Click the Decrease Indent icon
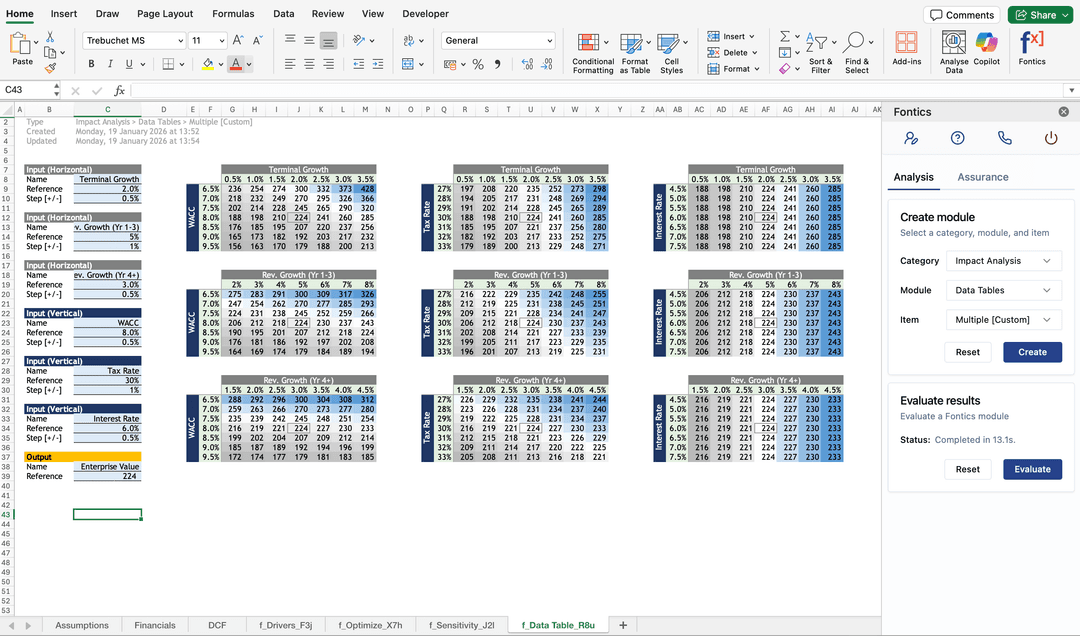The image size is (1080, 636). (358, 64)
